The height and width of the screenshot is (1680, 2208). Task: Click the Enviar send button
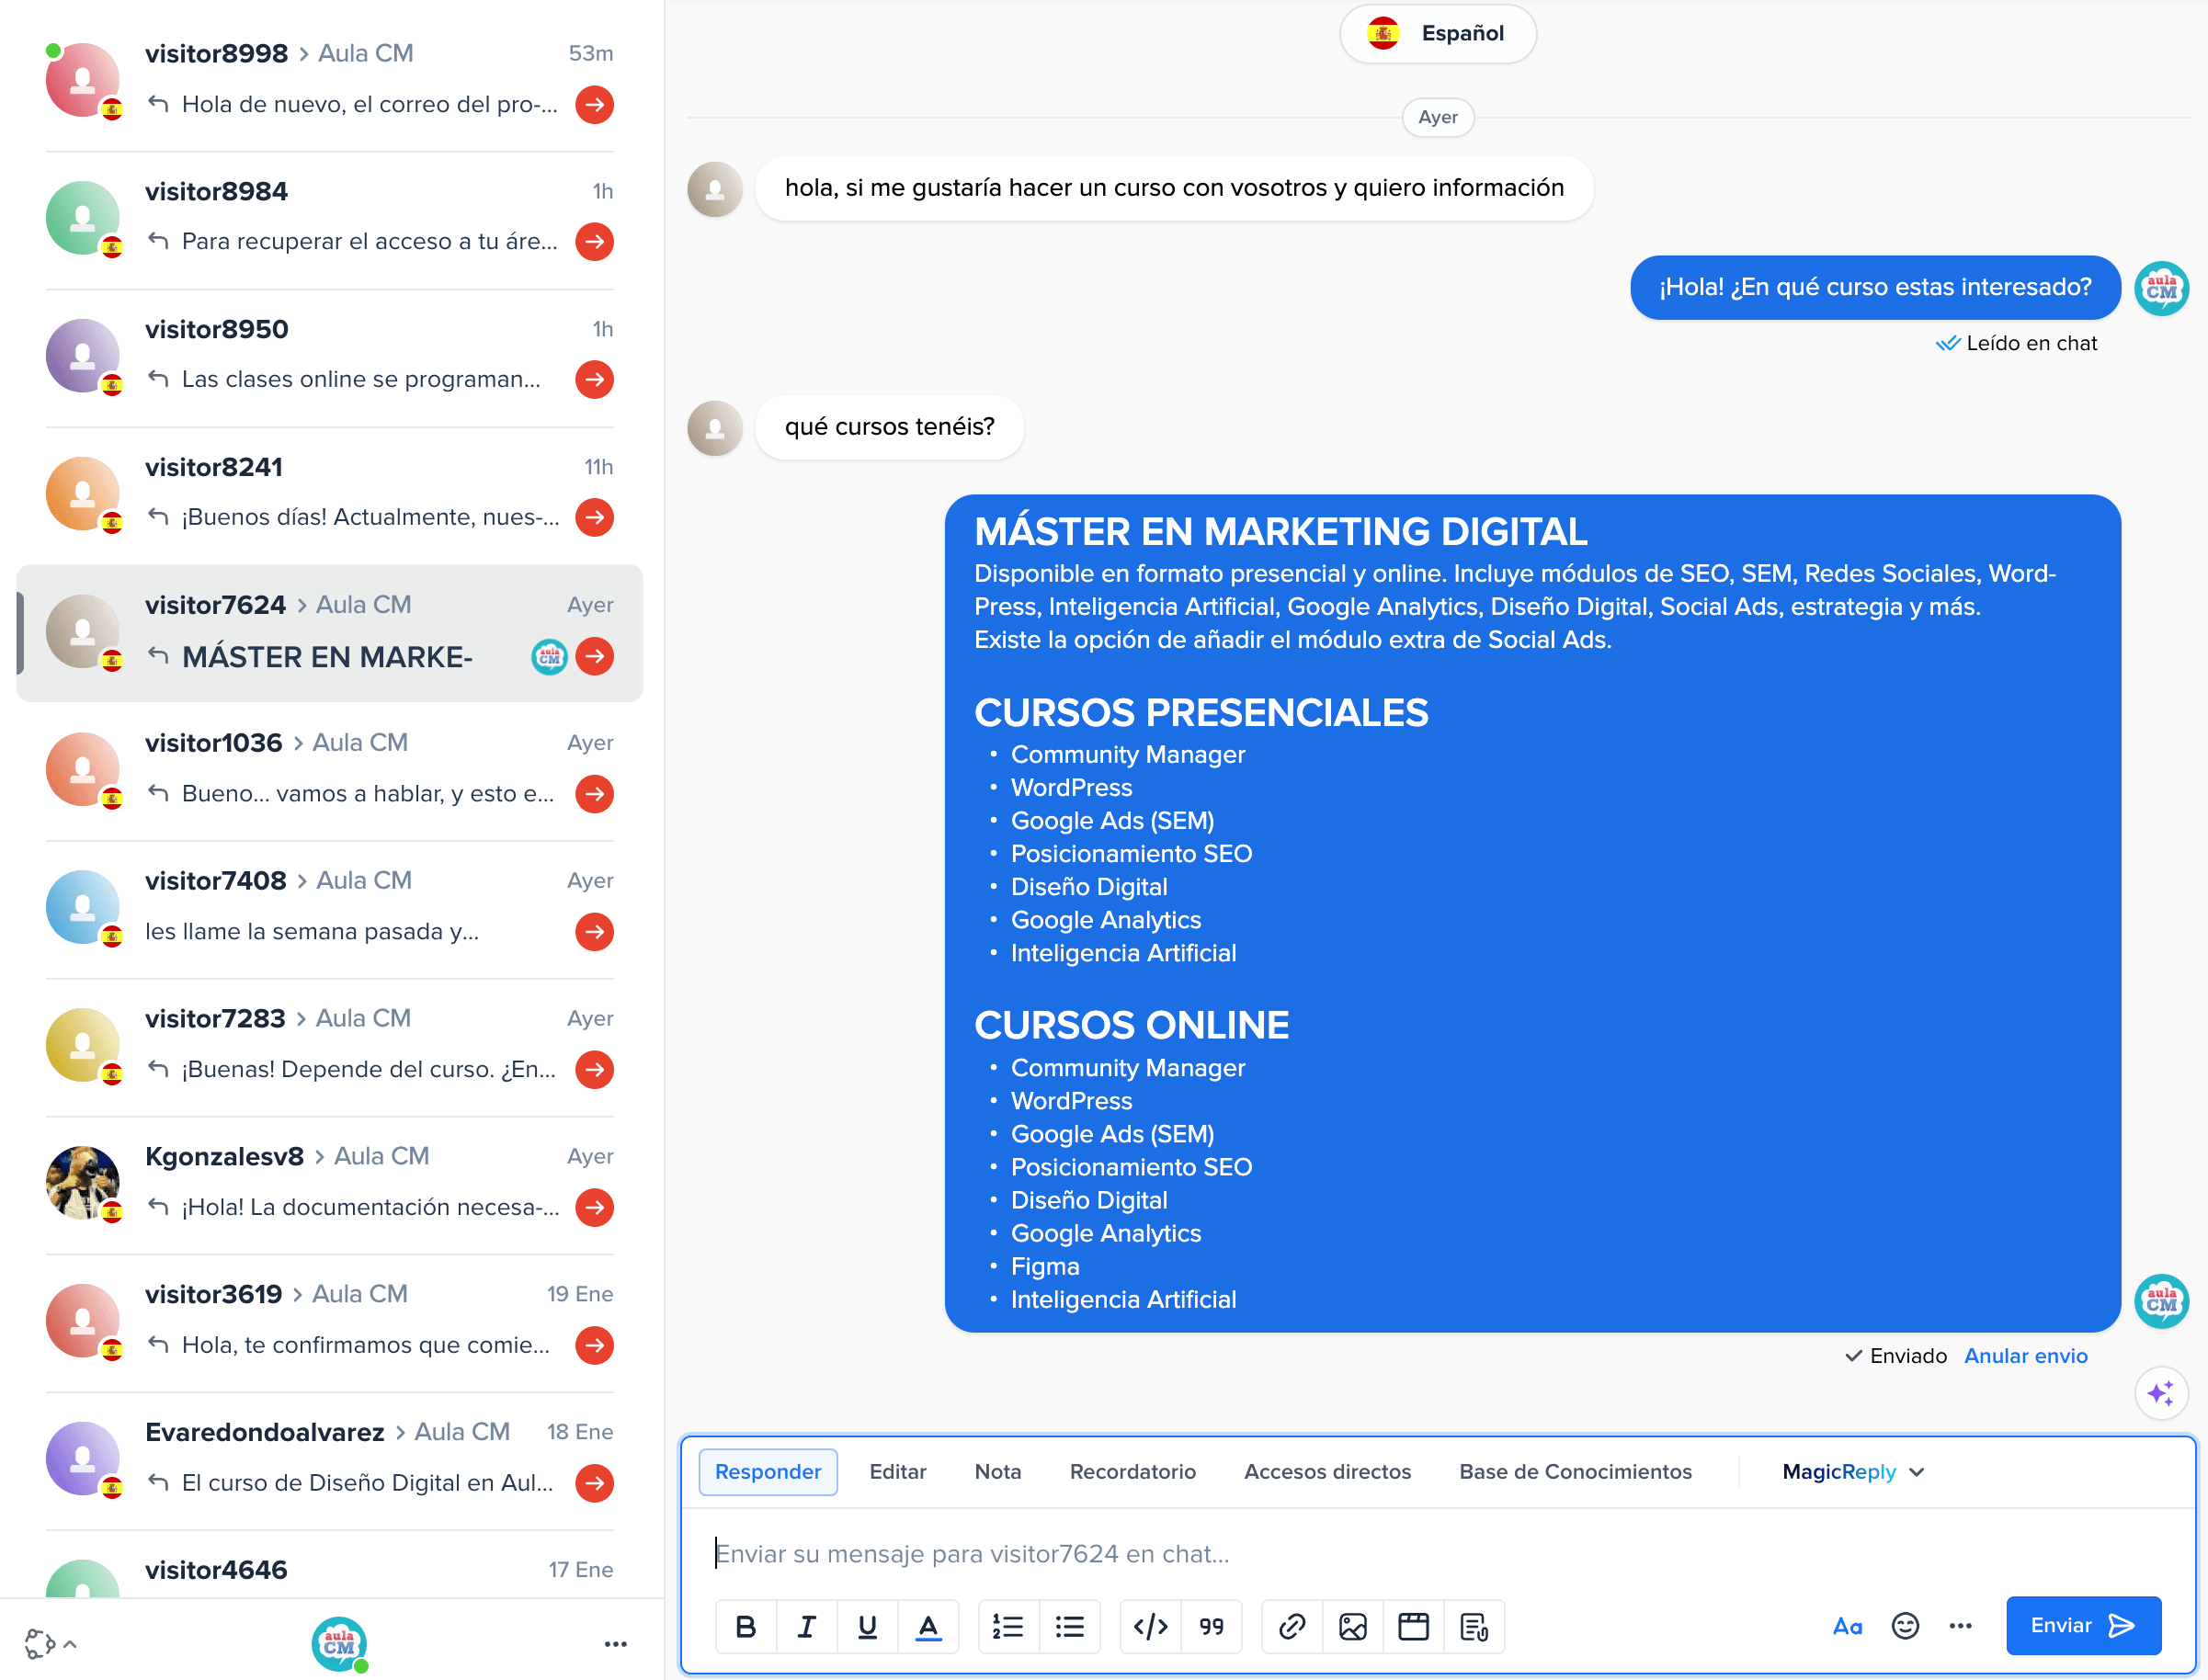2083,1626
